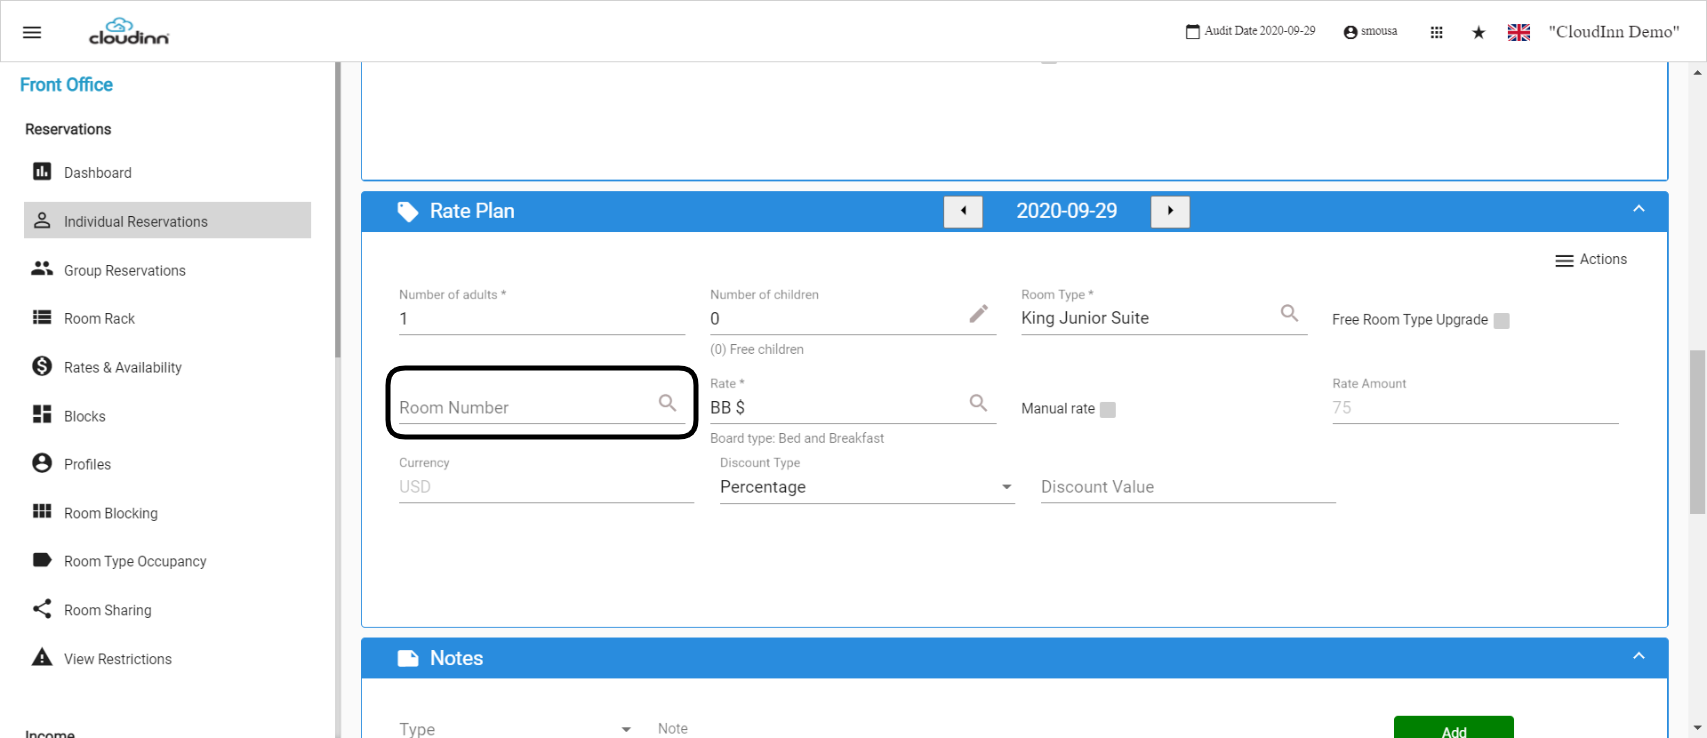This screenshot has width=1707, height=738.
Task: Click the "(0) Free children" text
Action: tap(757, 349)
